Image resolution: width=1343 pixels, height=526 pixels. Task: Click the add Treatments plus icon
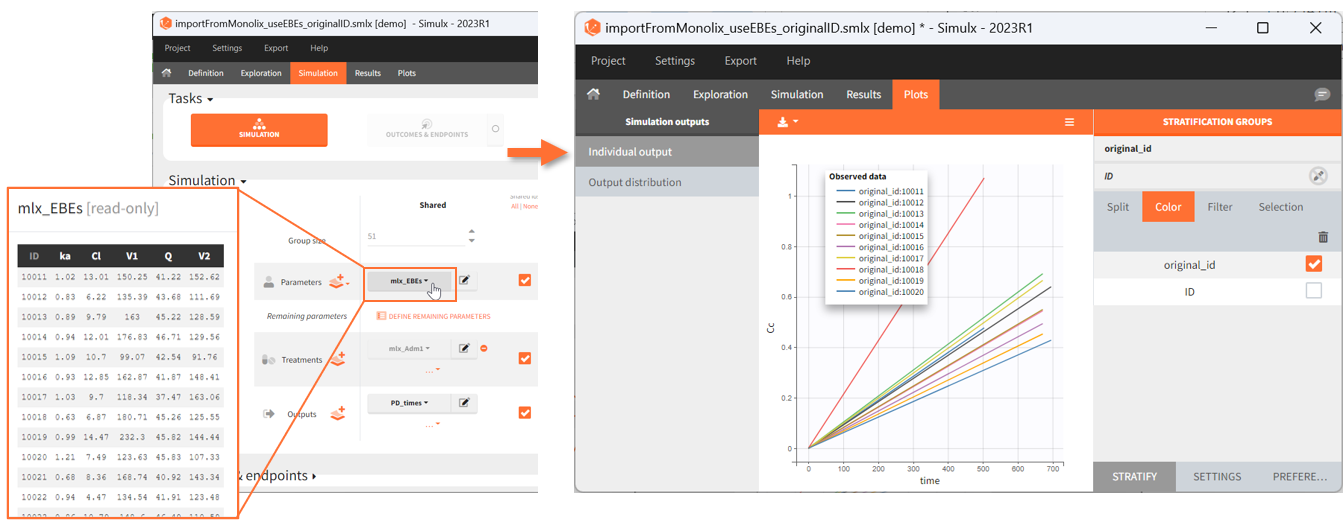[x=338, y=359]
